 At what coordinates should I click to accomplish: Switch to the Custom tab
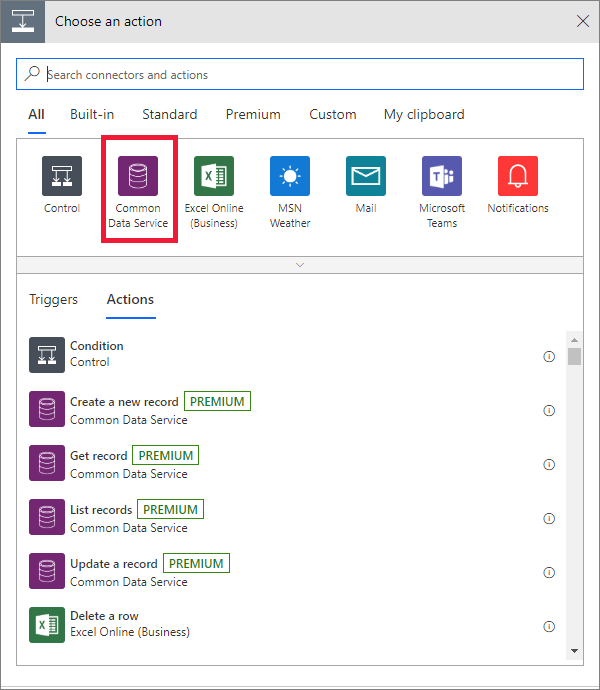[333, 114]
